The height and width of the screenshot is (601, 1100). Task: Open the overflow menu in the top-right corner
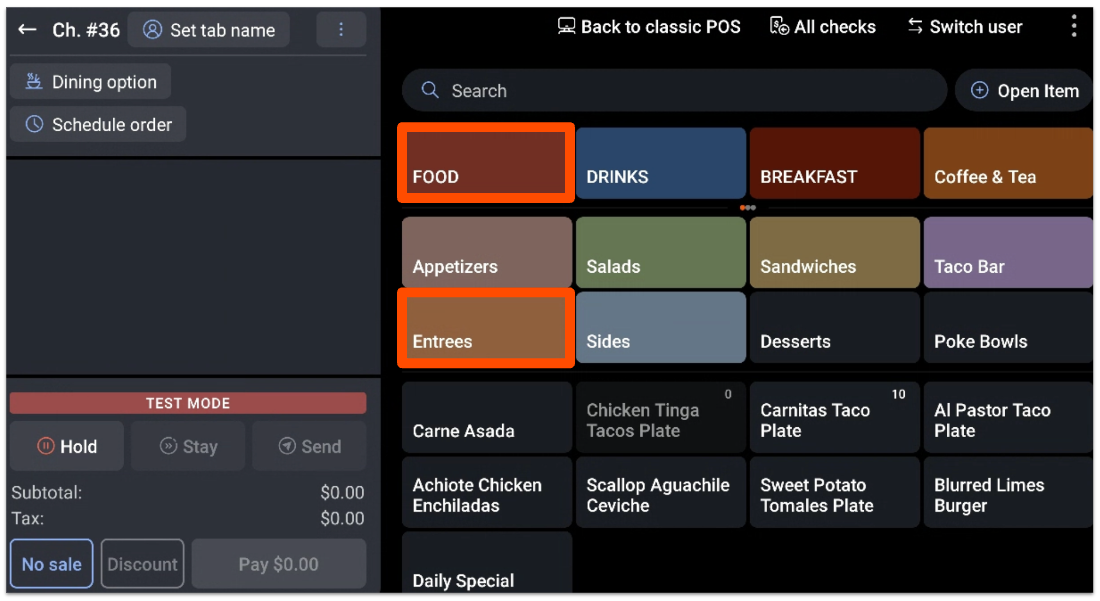(x=1073, y=26)
